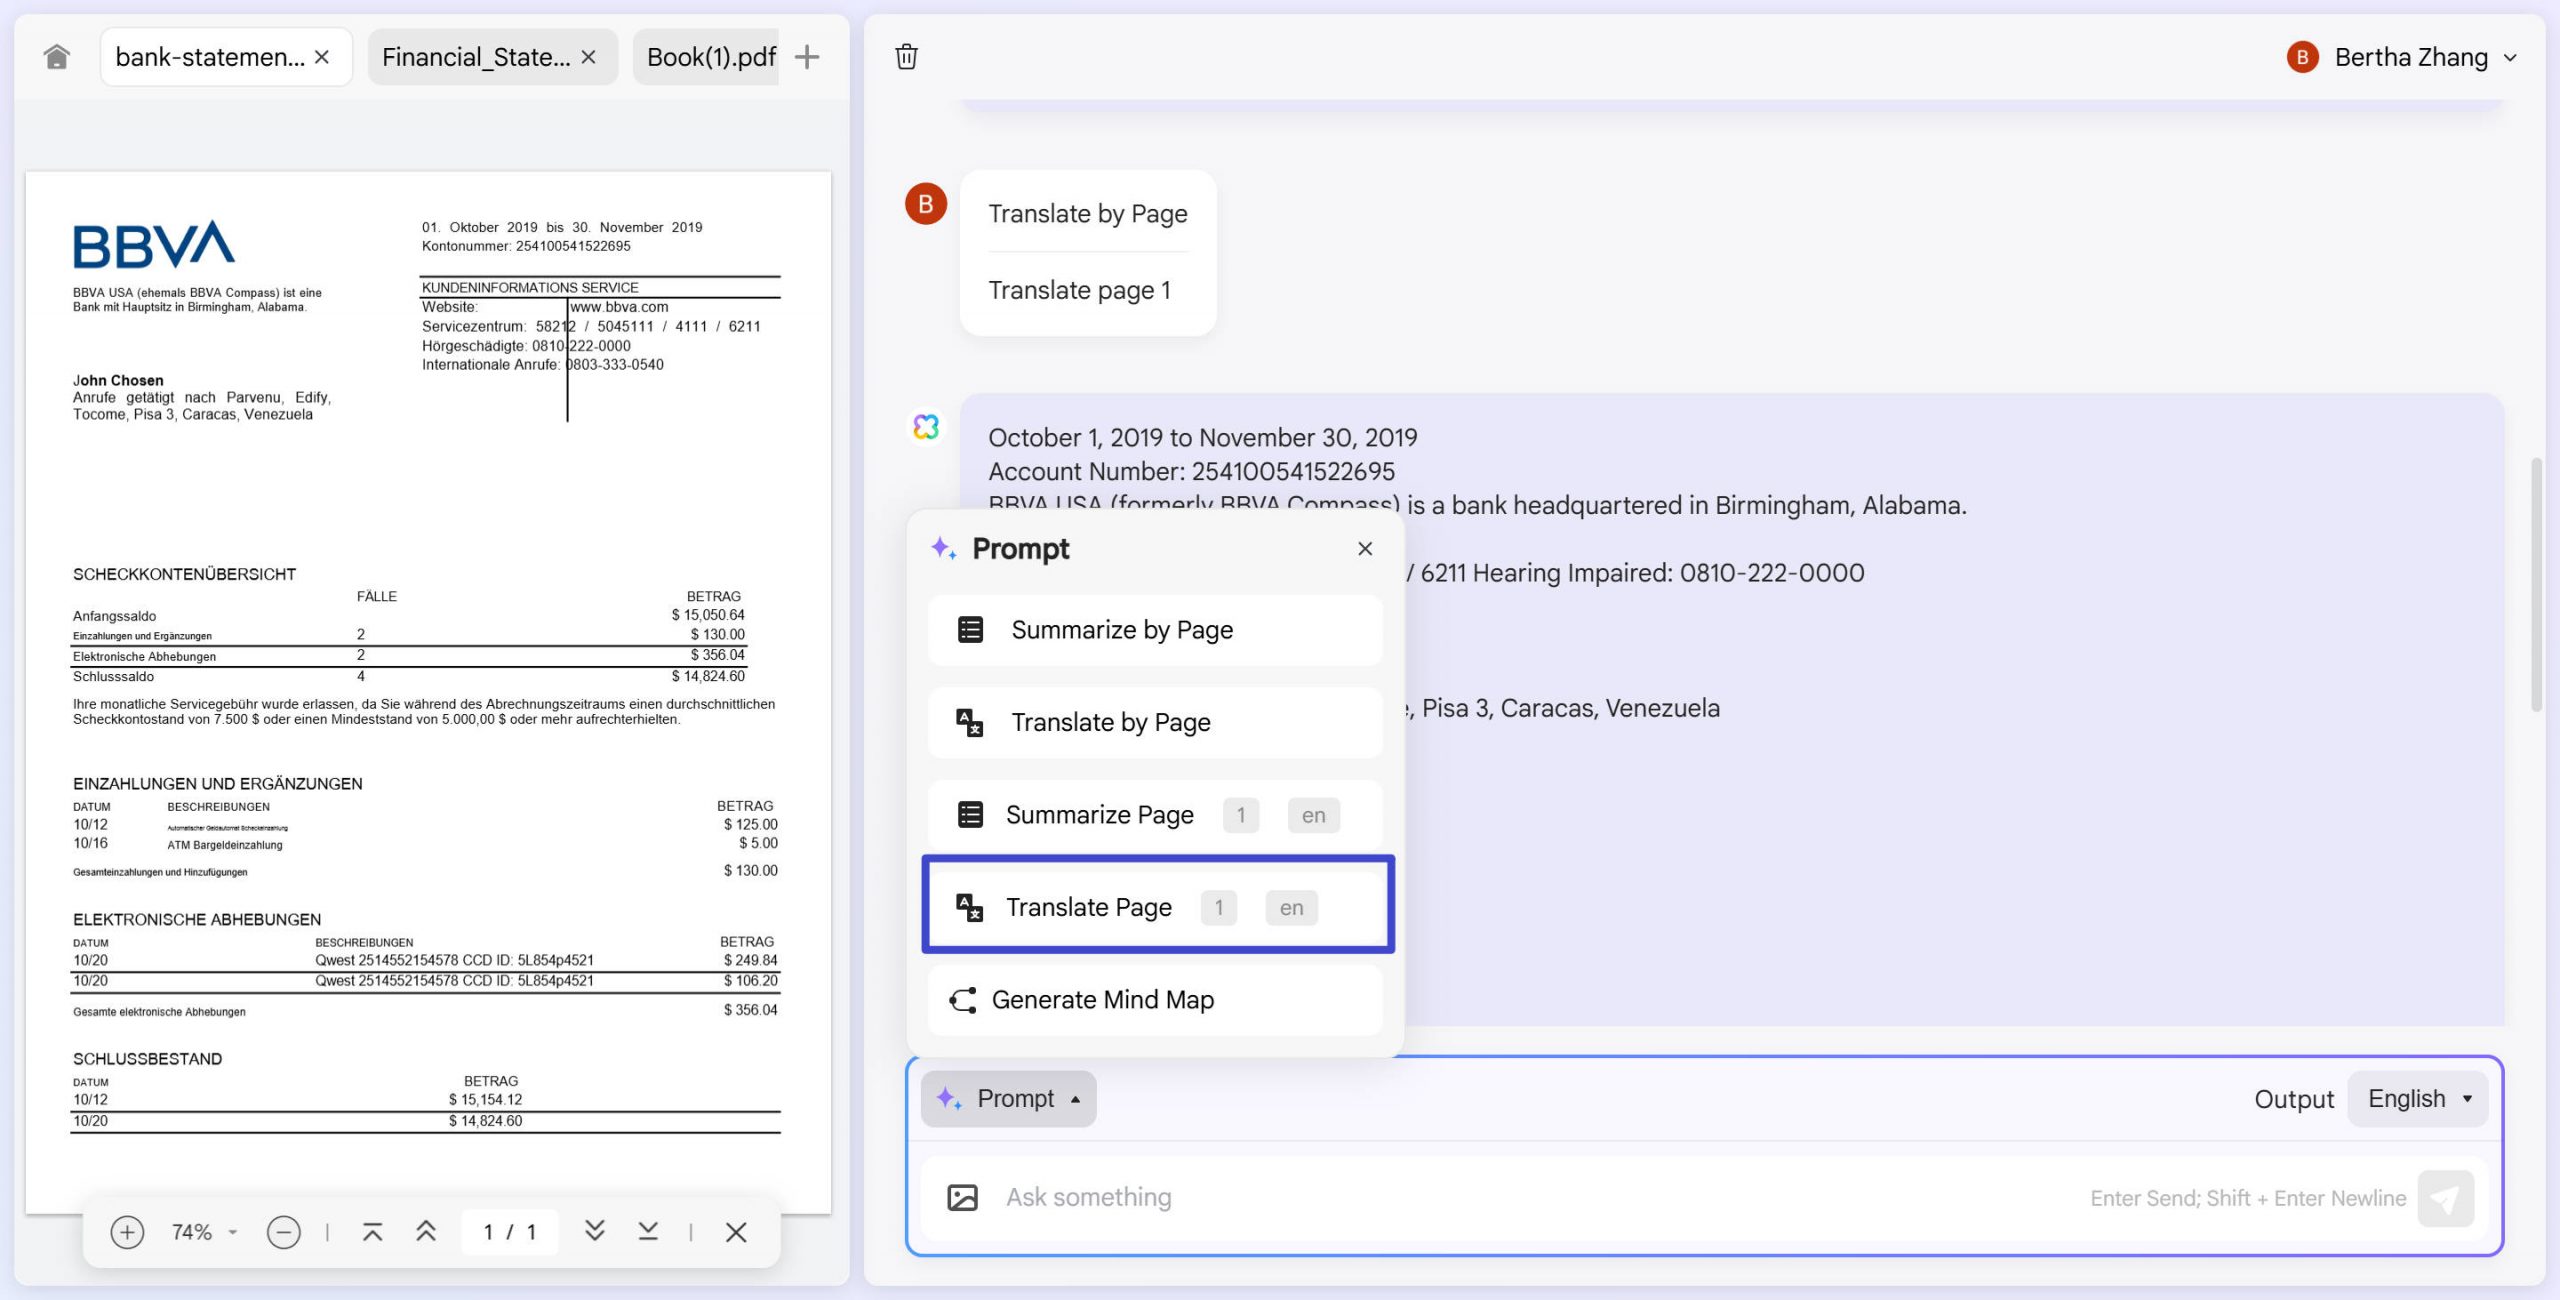Click the home icon
The image size is (2560, 1300).
[x=57, y=57]
